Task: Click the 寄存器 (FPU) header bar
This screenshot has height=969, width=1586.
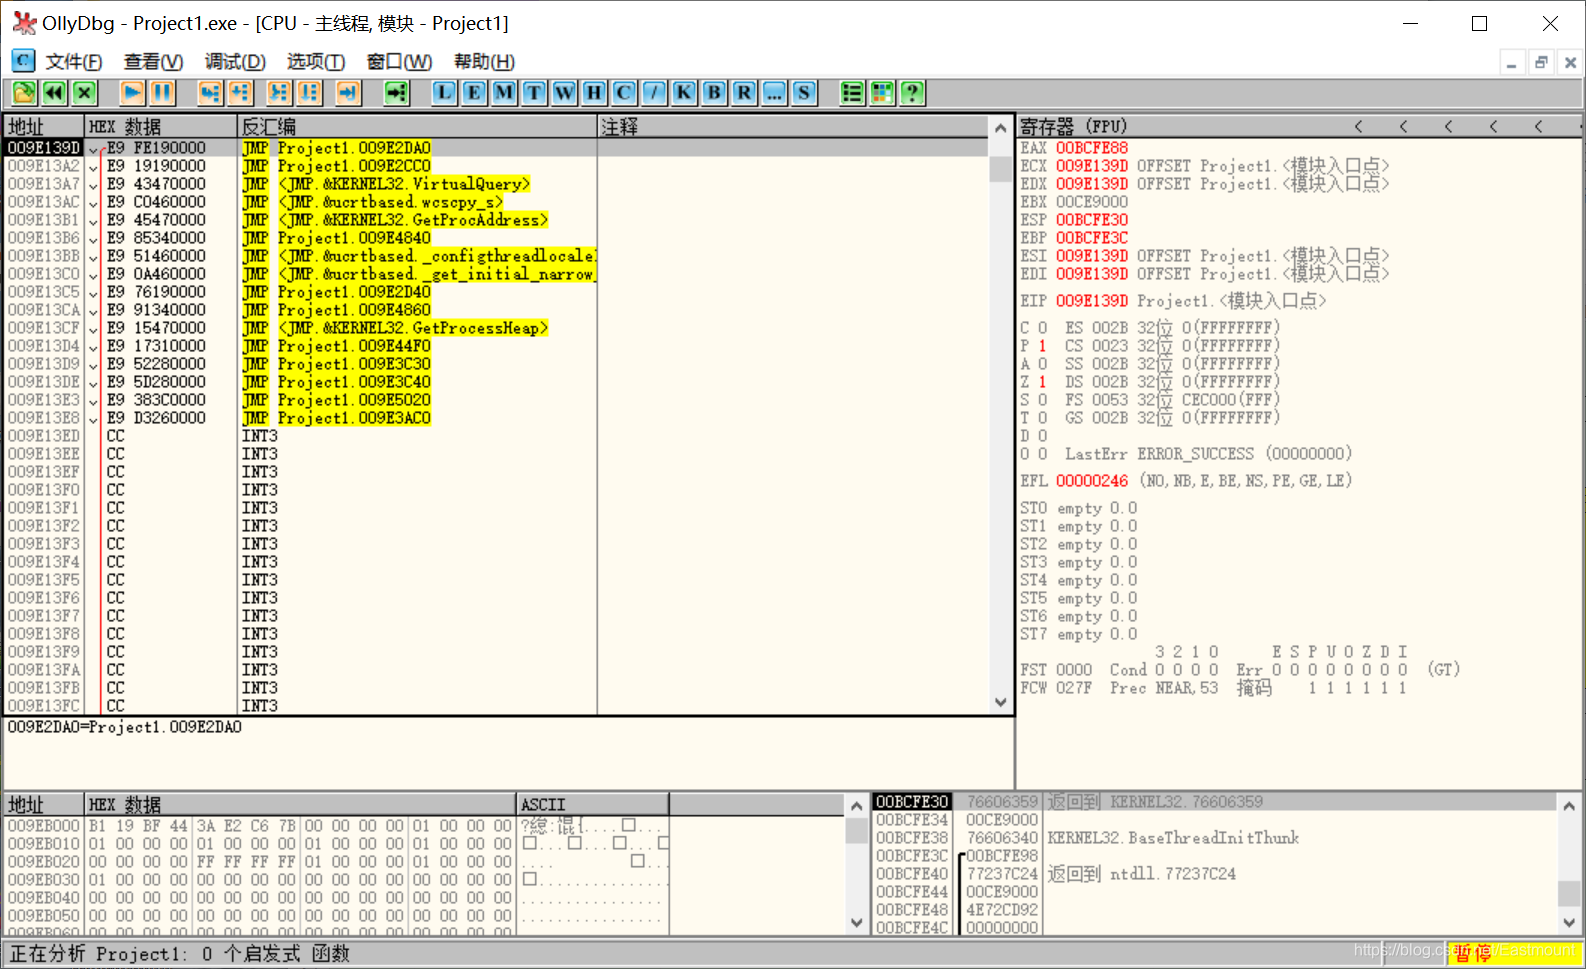Action: pos(1300,126)
